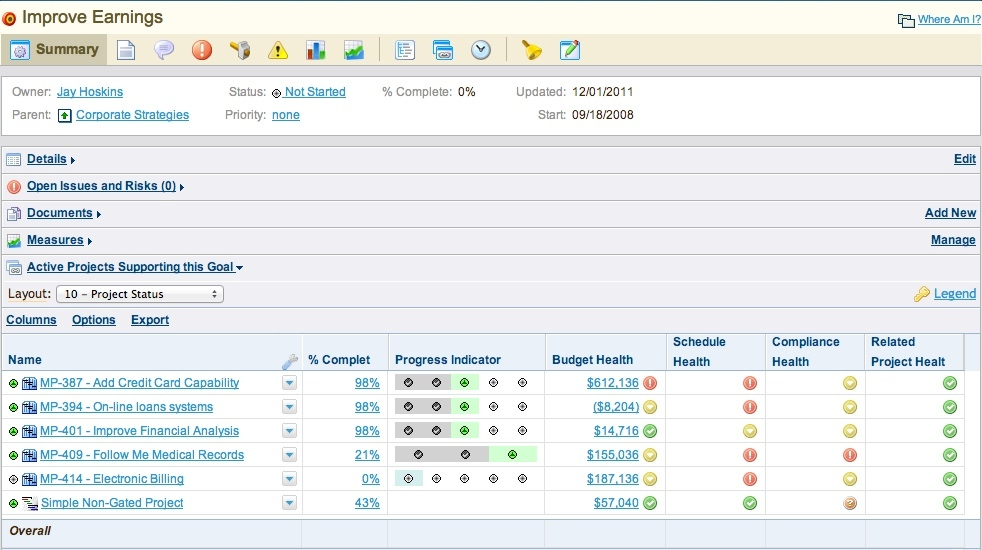Image resolution: width=982 pixels, height=550 pixels.
Task: Open the red issues exclamation icon in toolbar
Action: 202,50
